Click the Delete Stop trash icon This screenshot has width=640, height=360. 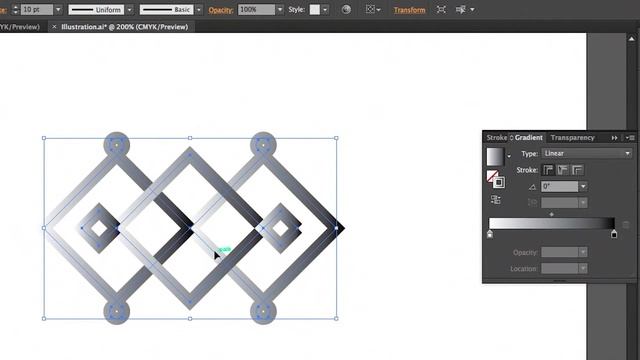point(626,225)
